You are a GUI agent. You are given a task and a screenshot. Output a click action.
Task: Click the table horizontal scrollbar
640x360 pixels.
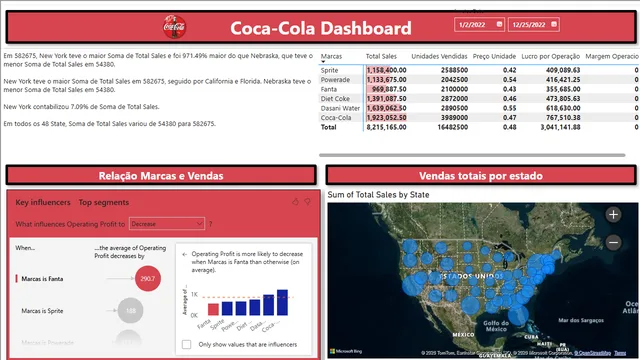pyautogui.click(x=472, y=155)
